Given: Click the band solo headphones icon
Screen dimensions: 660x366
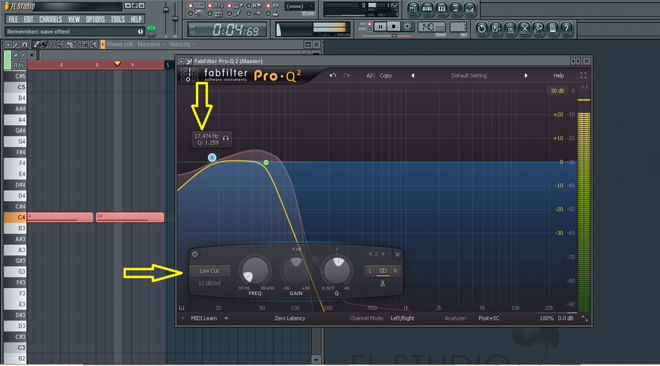Looking at the screenshot, I should (x=226, y=138).
